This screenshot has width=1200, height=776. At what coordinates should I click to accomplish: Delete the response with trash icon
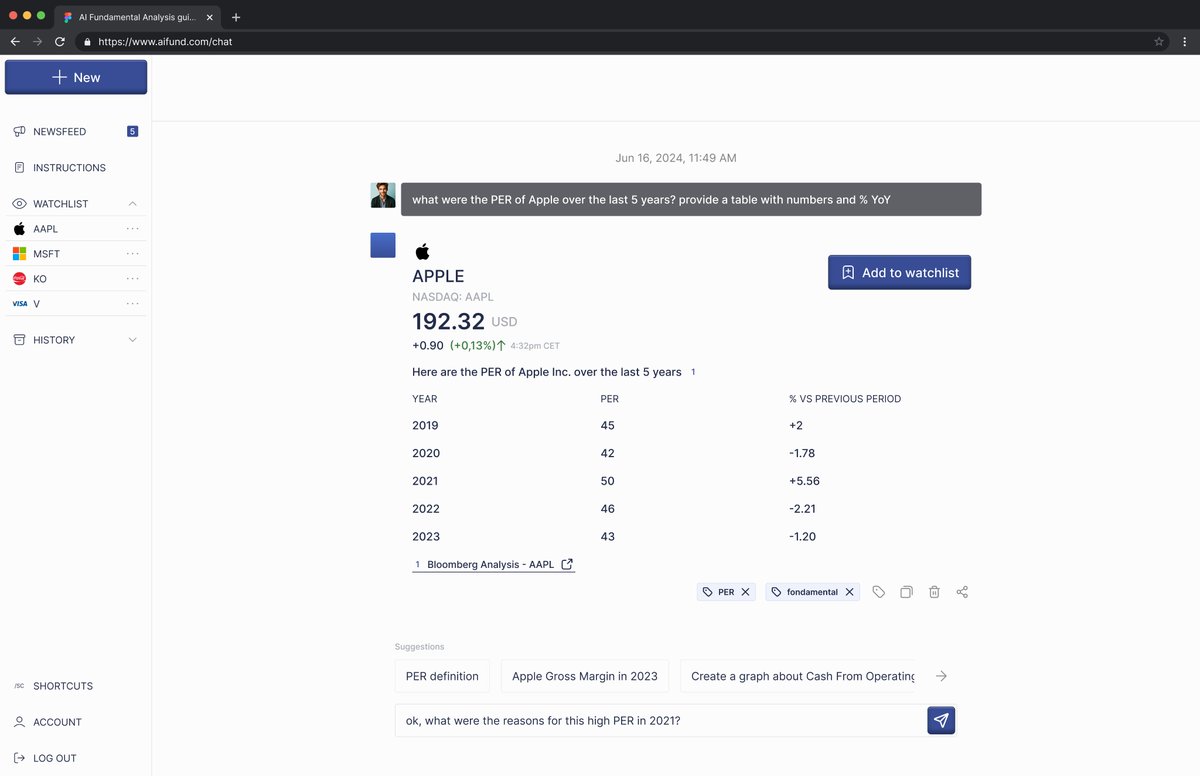934,592
